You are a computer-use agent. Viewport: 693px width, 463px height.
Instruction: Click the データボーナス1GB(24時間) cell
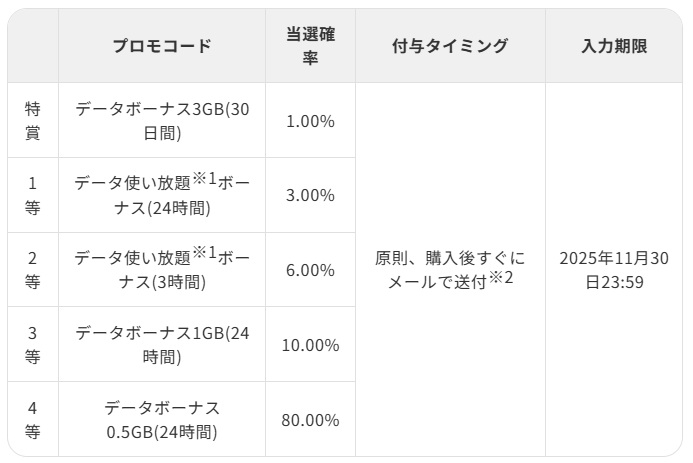pos(162,345)
